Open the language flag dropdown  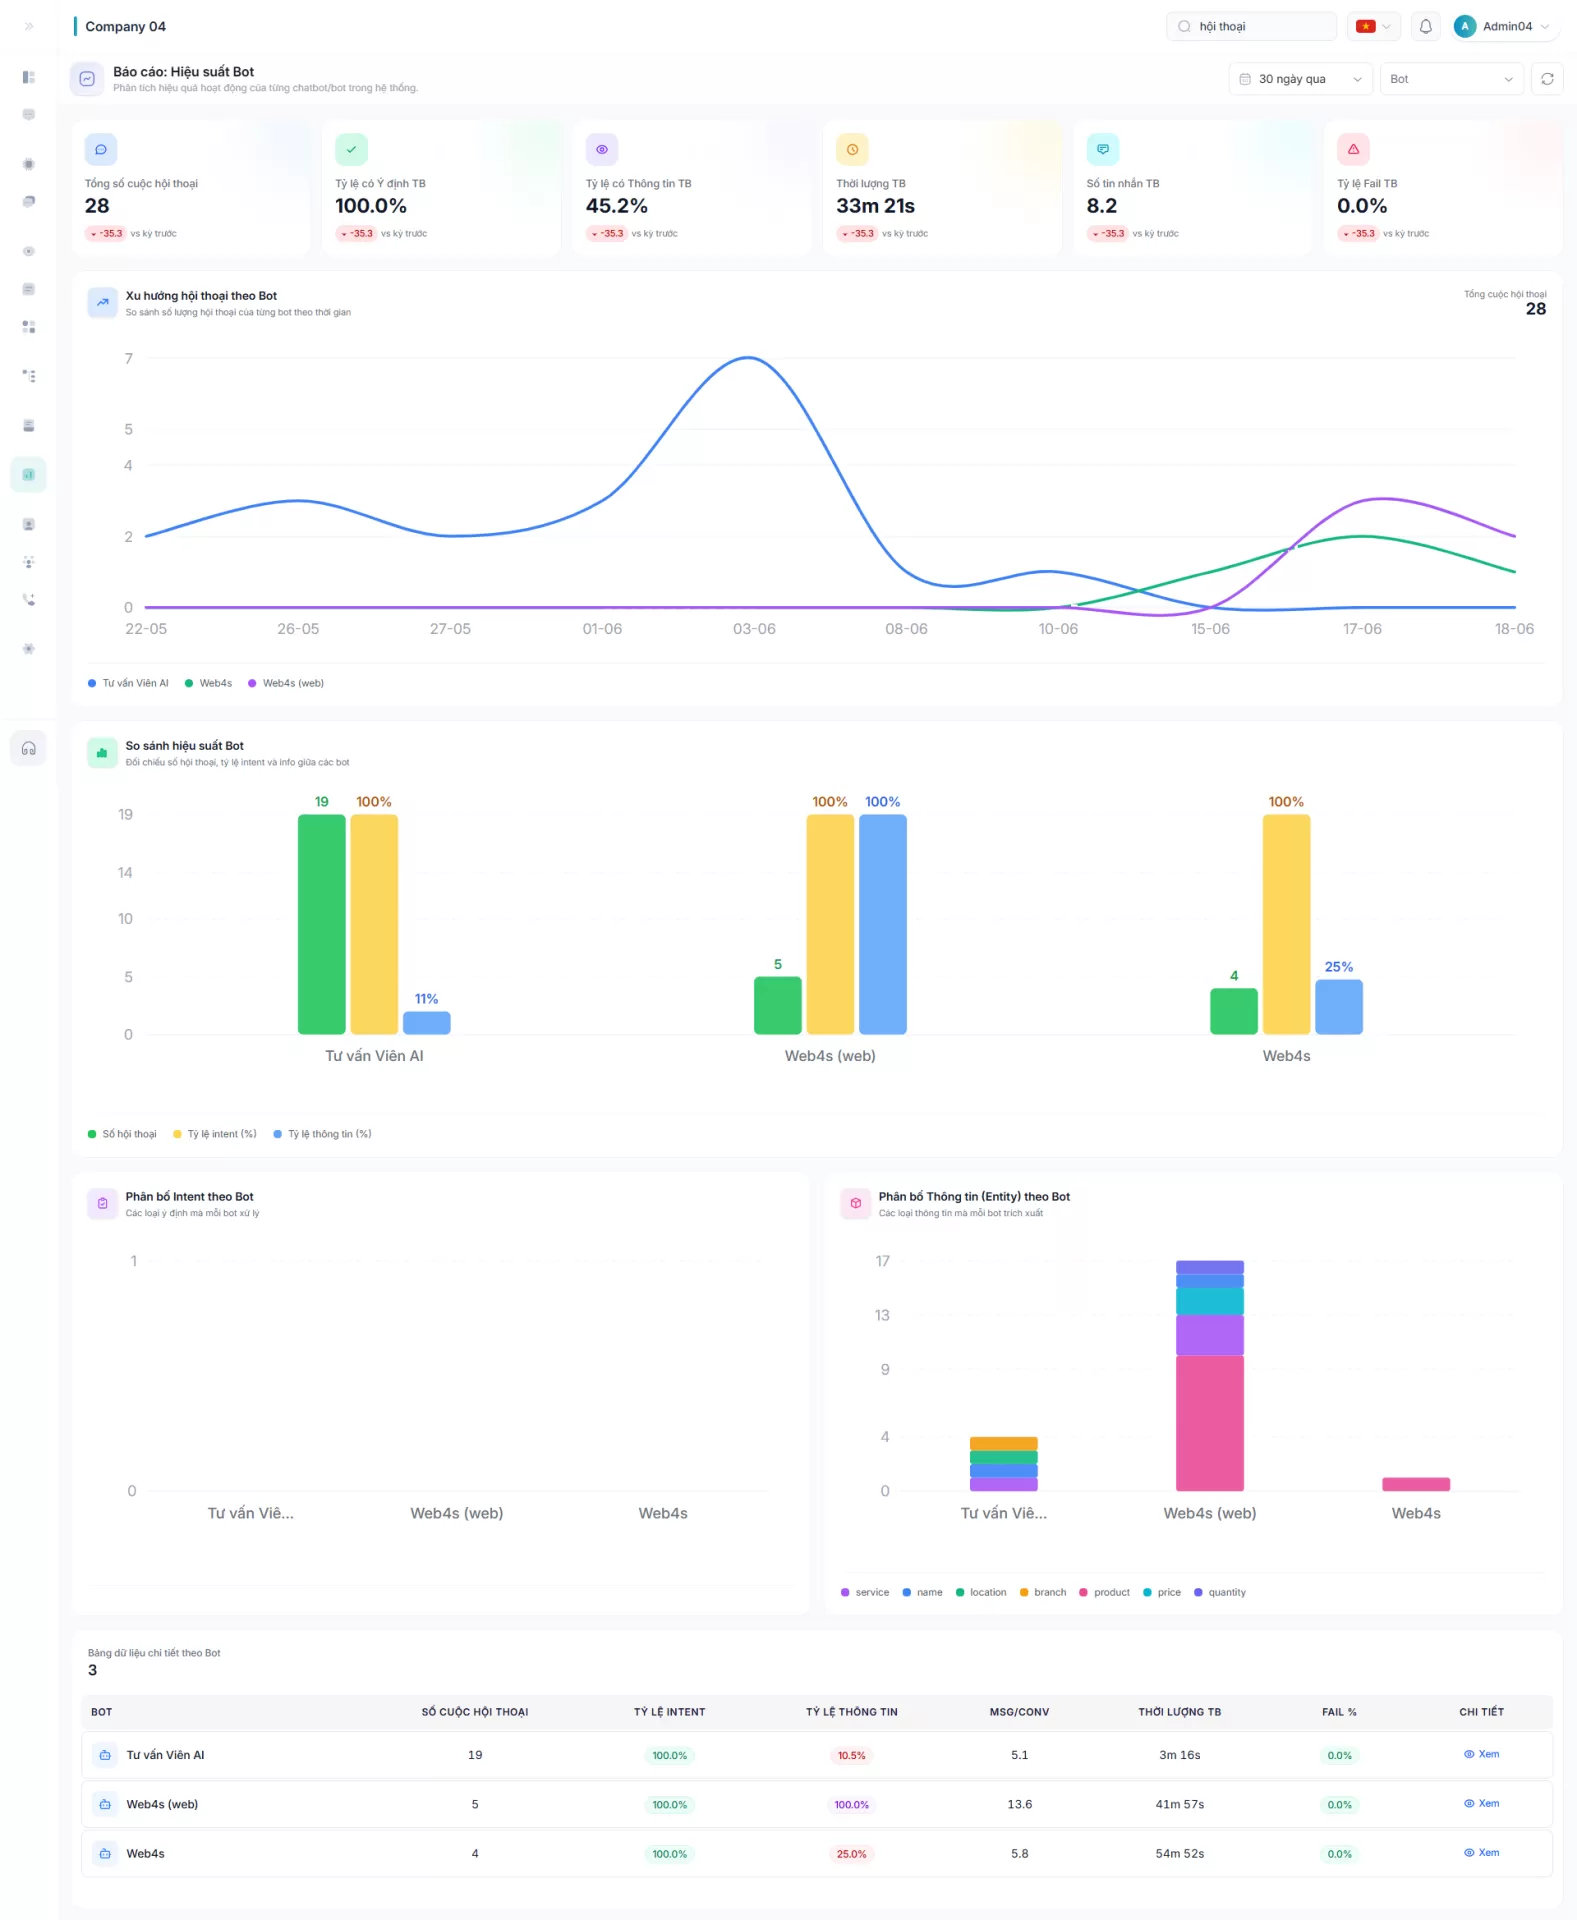click(1373, 27)
